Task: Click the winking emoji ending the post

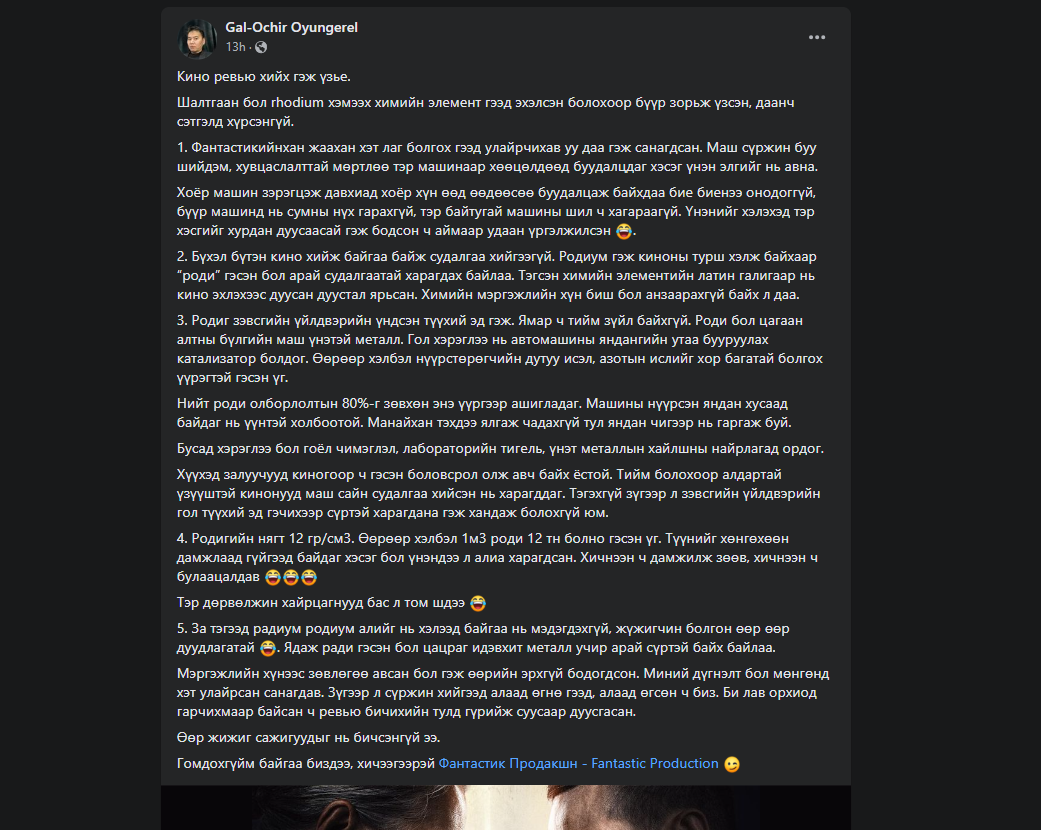Action: click(x=732, y=764)
